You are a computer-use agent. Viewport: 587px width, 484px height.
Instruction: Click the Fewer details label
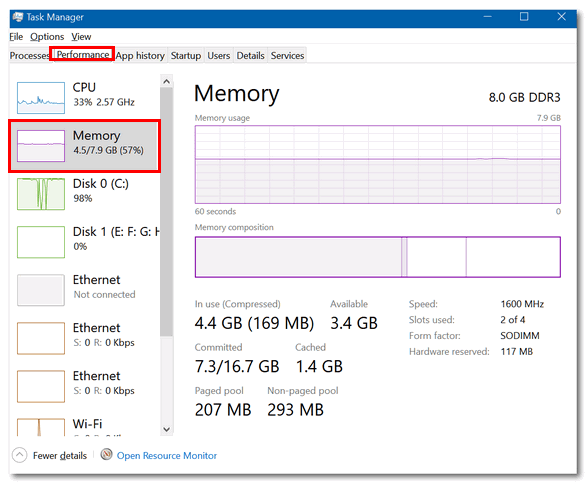(60, 456)
